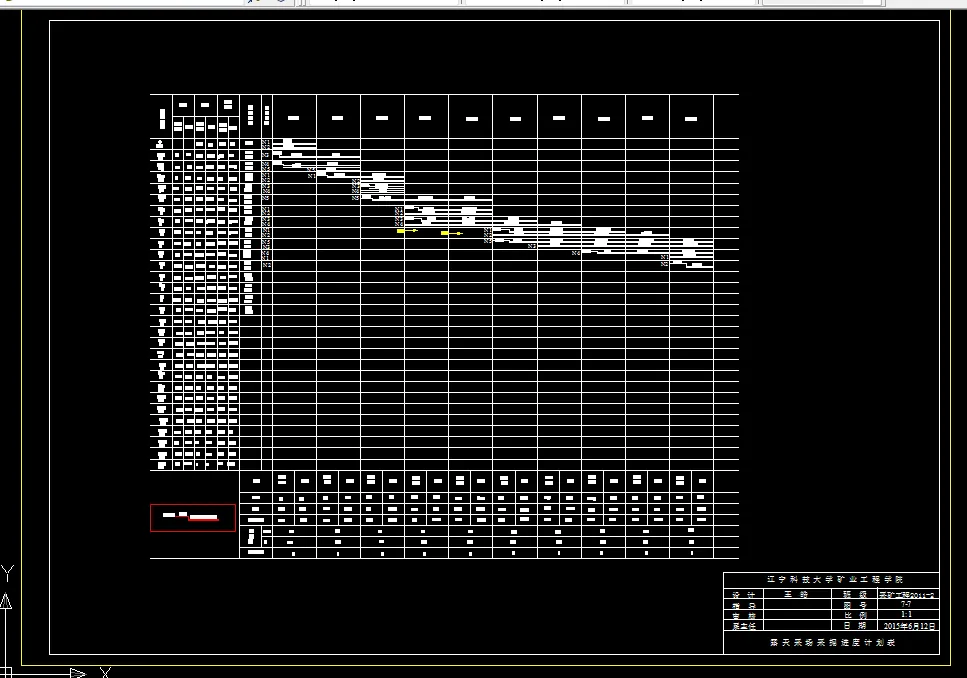Select the 比例 label in title block
This screenshot has height=678, width=967.
pyautogui.click(x=855, y=615)
